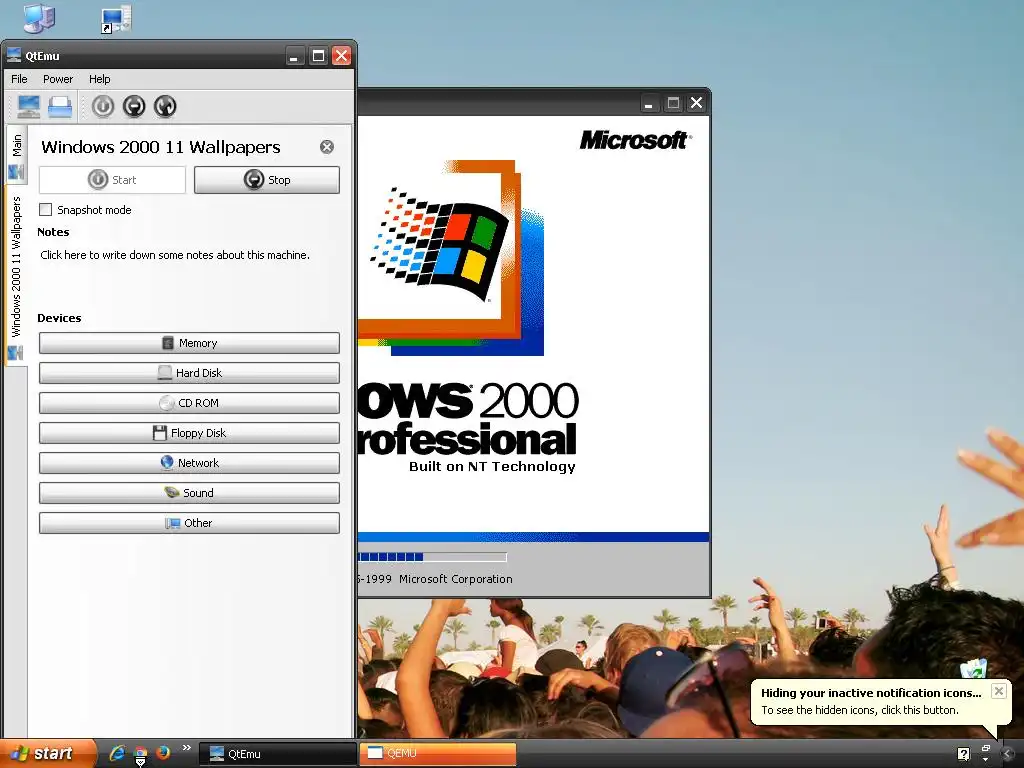Viewport: 1024px width, 768px height.
Task: Open the Help menu
Action: point(99,79)
